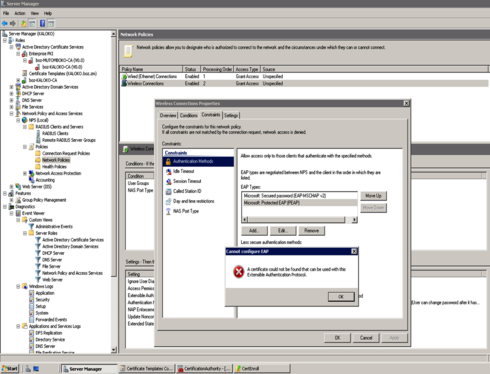Select Microsoft: Secured password (EAP-MSCHAP v2)
The image size is (490, 374).
[x=299, y=196]
